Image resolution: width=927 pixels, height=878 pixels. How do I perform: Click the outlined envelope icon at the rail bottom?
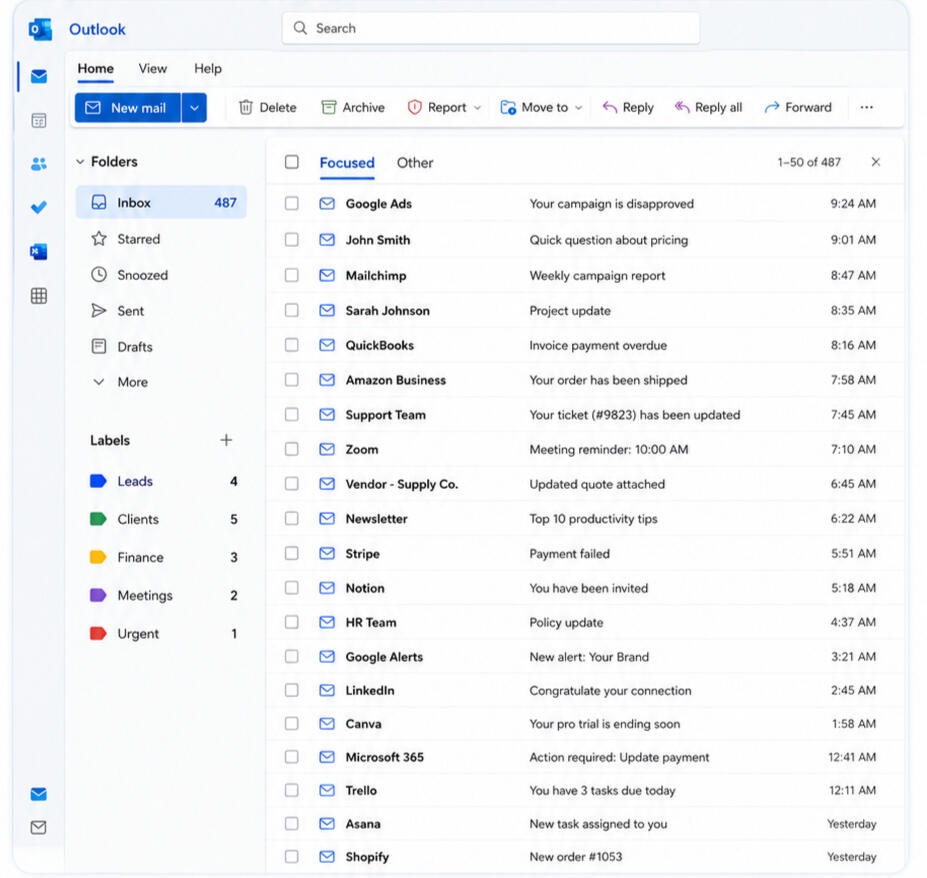39,827
